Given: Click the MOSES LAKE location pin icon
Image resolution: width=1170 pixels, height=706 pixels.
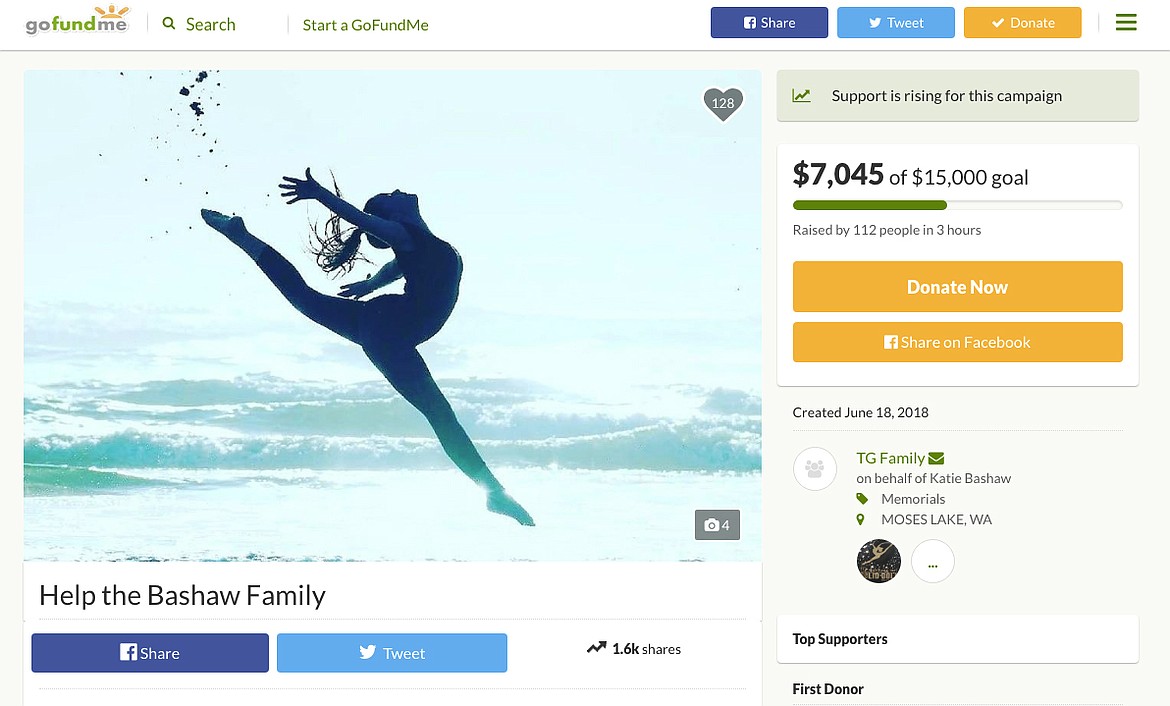Looking at the screenshot, I should pos(861,520).
